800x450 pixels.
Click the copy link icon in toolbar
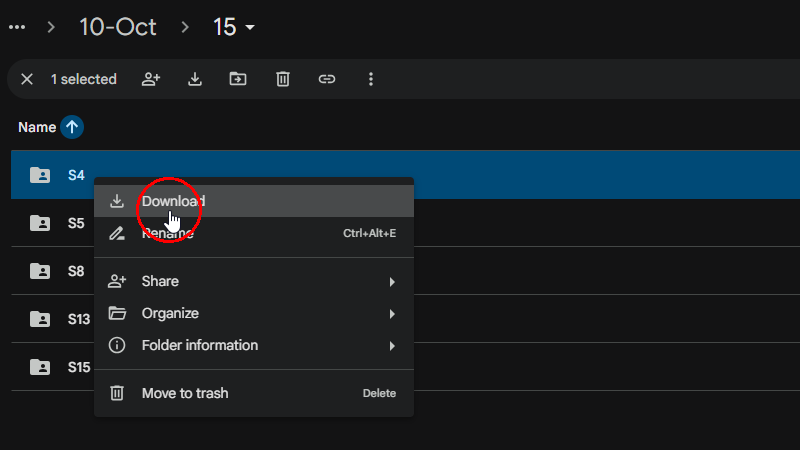coord(327,79)
